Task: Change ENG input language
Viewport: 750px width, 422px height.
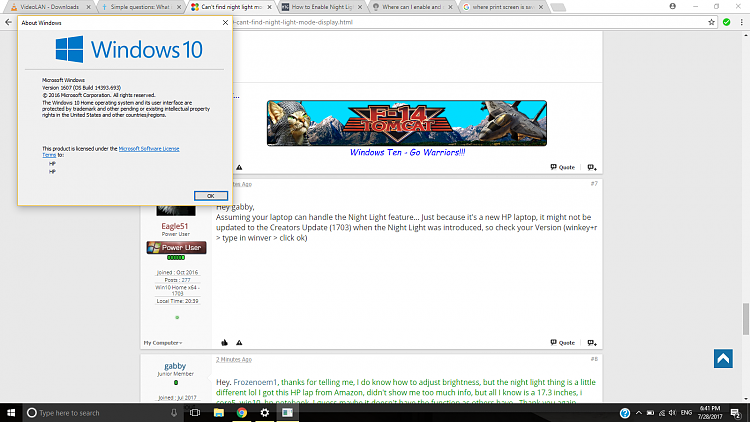Action: (686, 413)
